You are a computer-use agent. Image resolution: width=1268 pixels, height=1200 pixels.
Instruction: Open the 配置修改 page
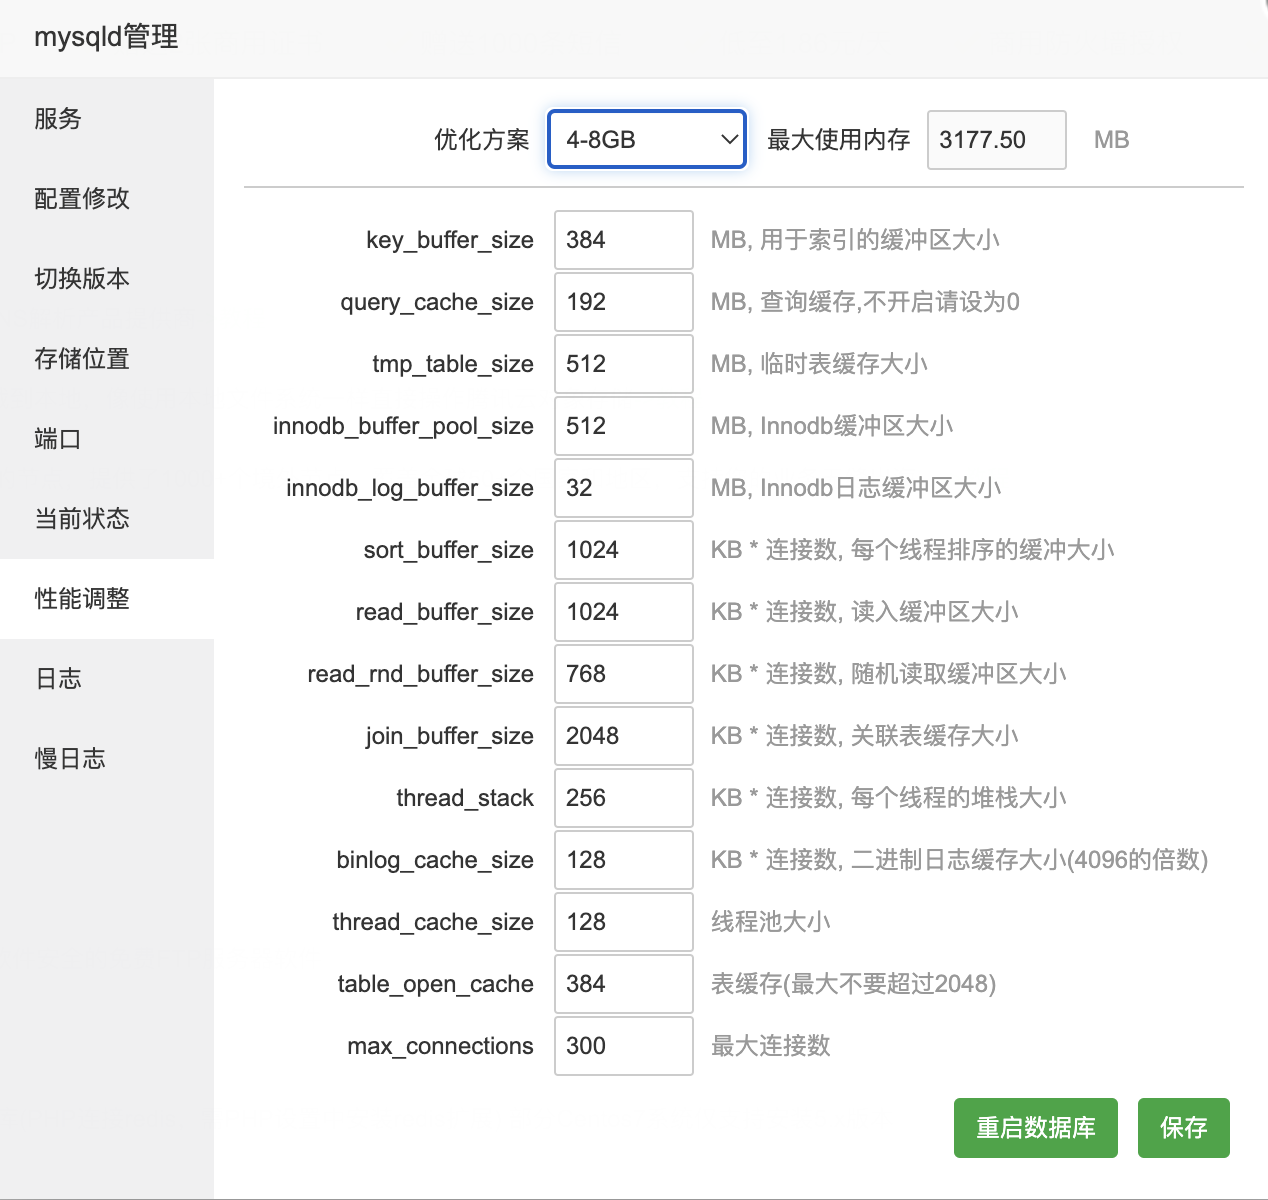81,199
